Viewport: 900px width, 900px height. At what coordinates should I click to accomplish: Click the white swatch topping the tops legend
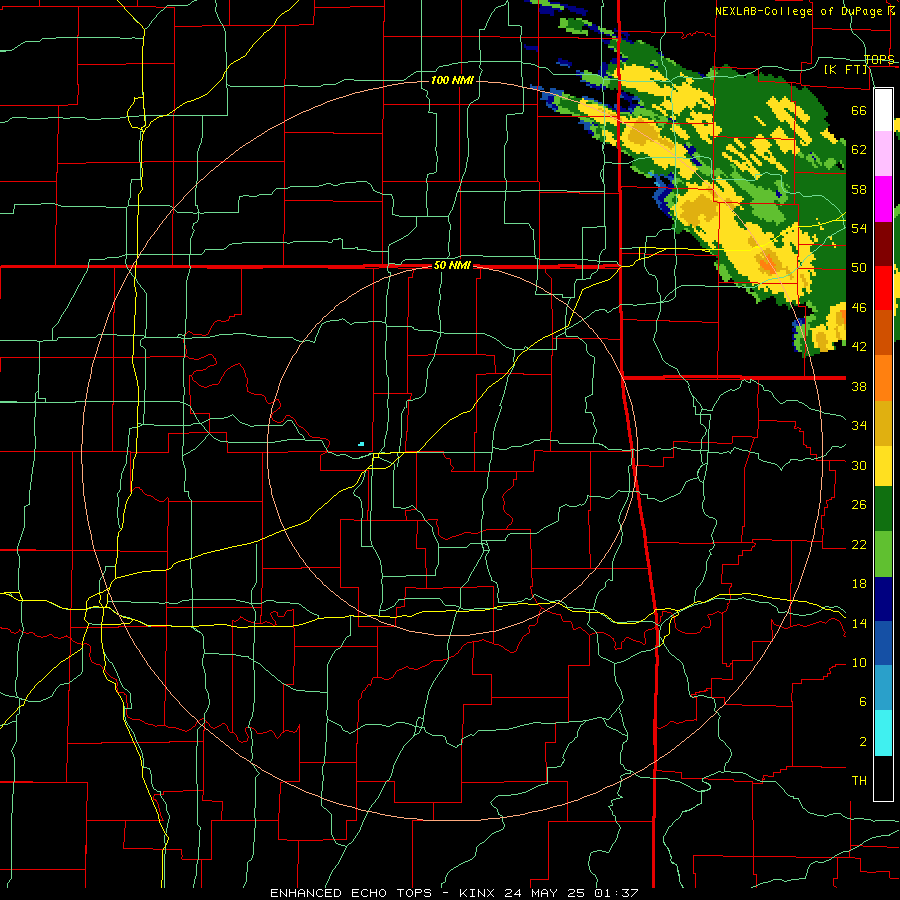pos(883,110)
